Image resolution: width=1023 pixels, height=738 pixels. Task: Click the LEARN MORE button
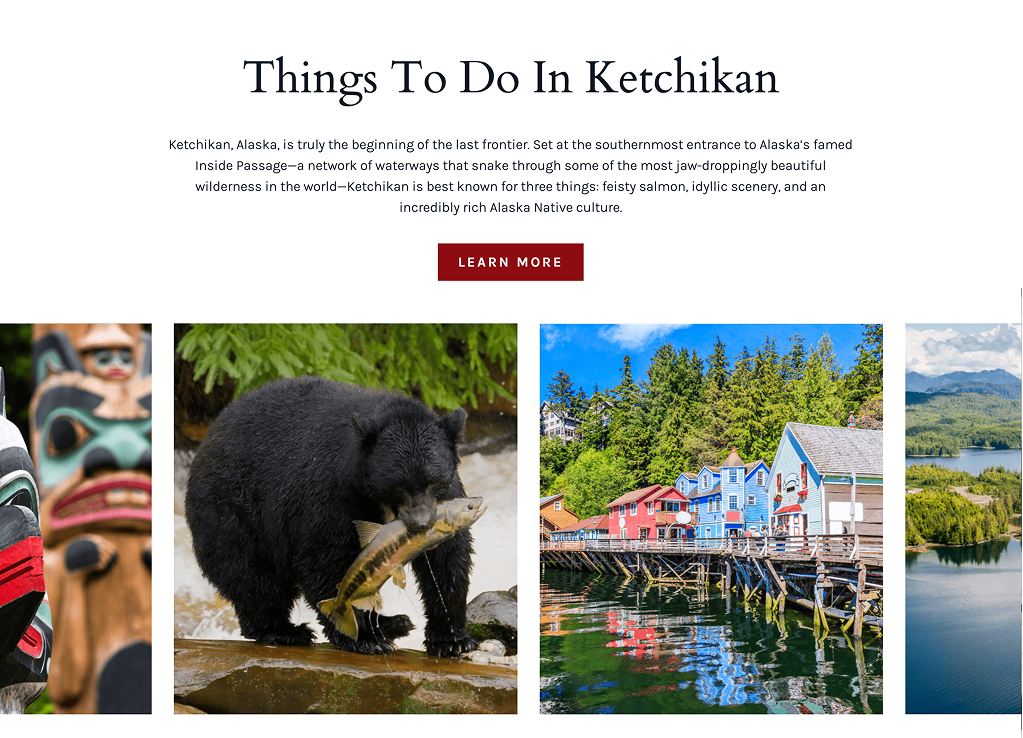pyautogui.click(x=510, y=262)
